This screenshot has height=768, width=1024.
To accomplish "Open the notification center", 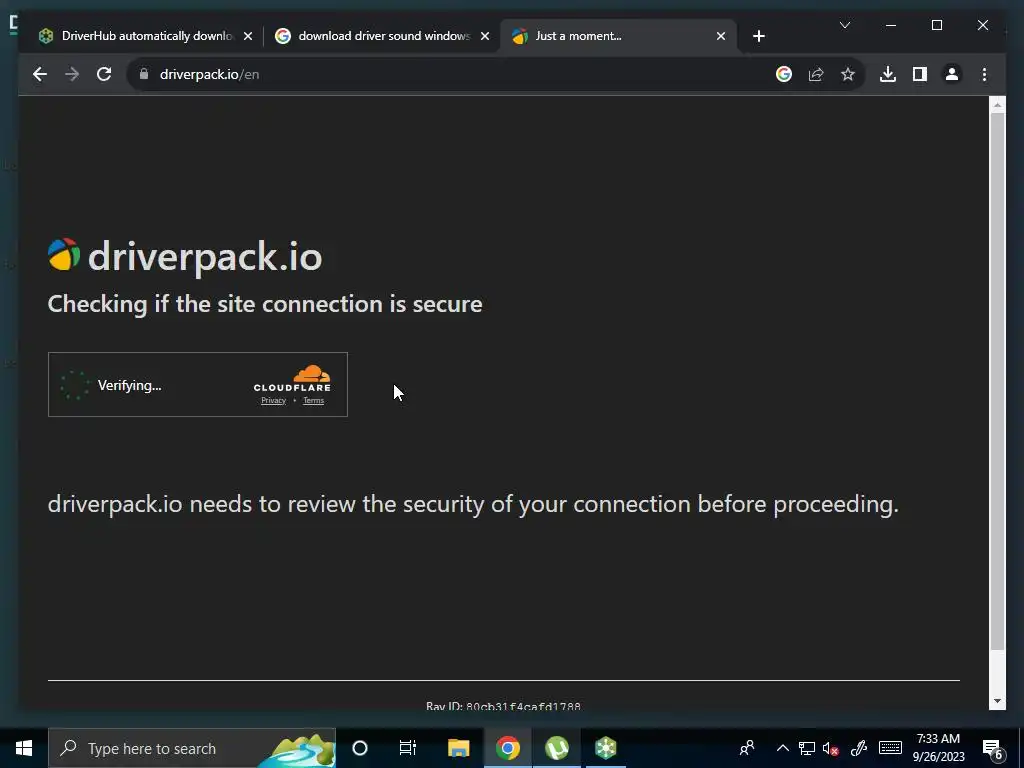I will (x=993, y=749).
